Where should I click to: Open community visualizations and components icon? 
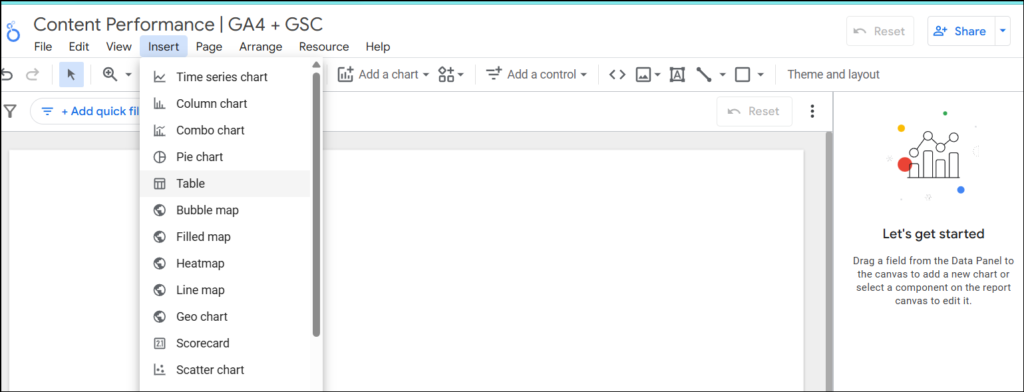coord(451,74)
